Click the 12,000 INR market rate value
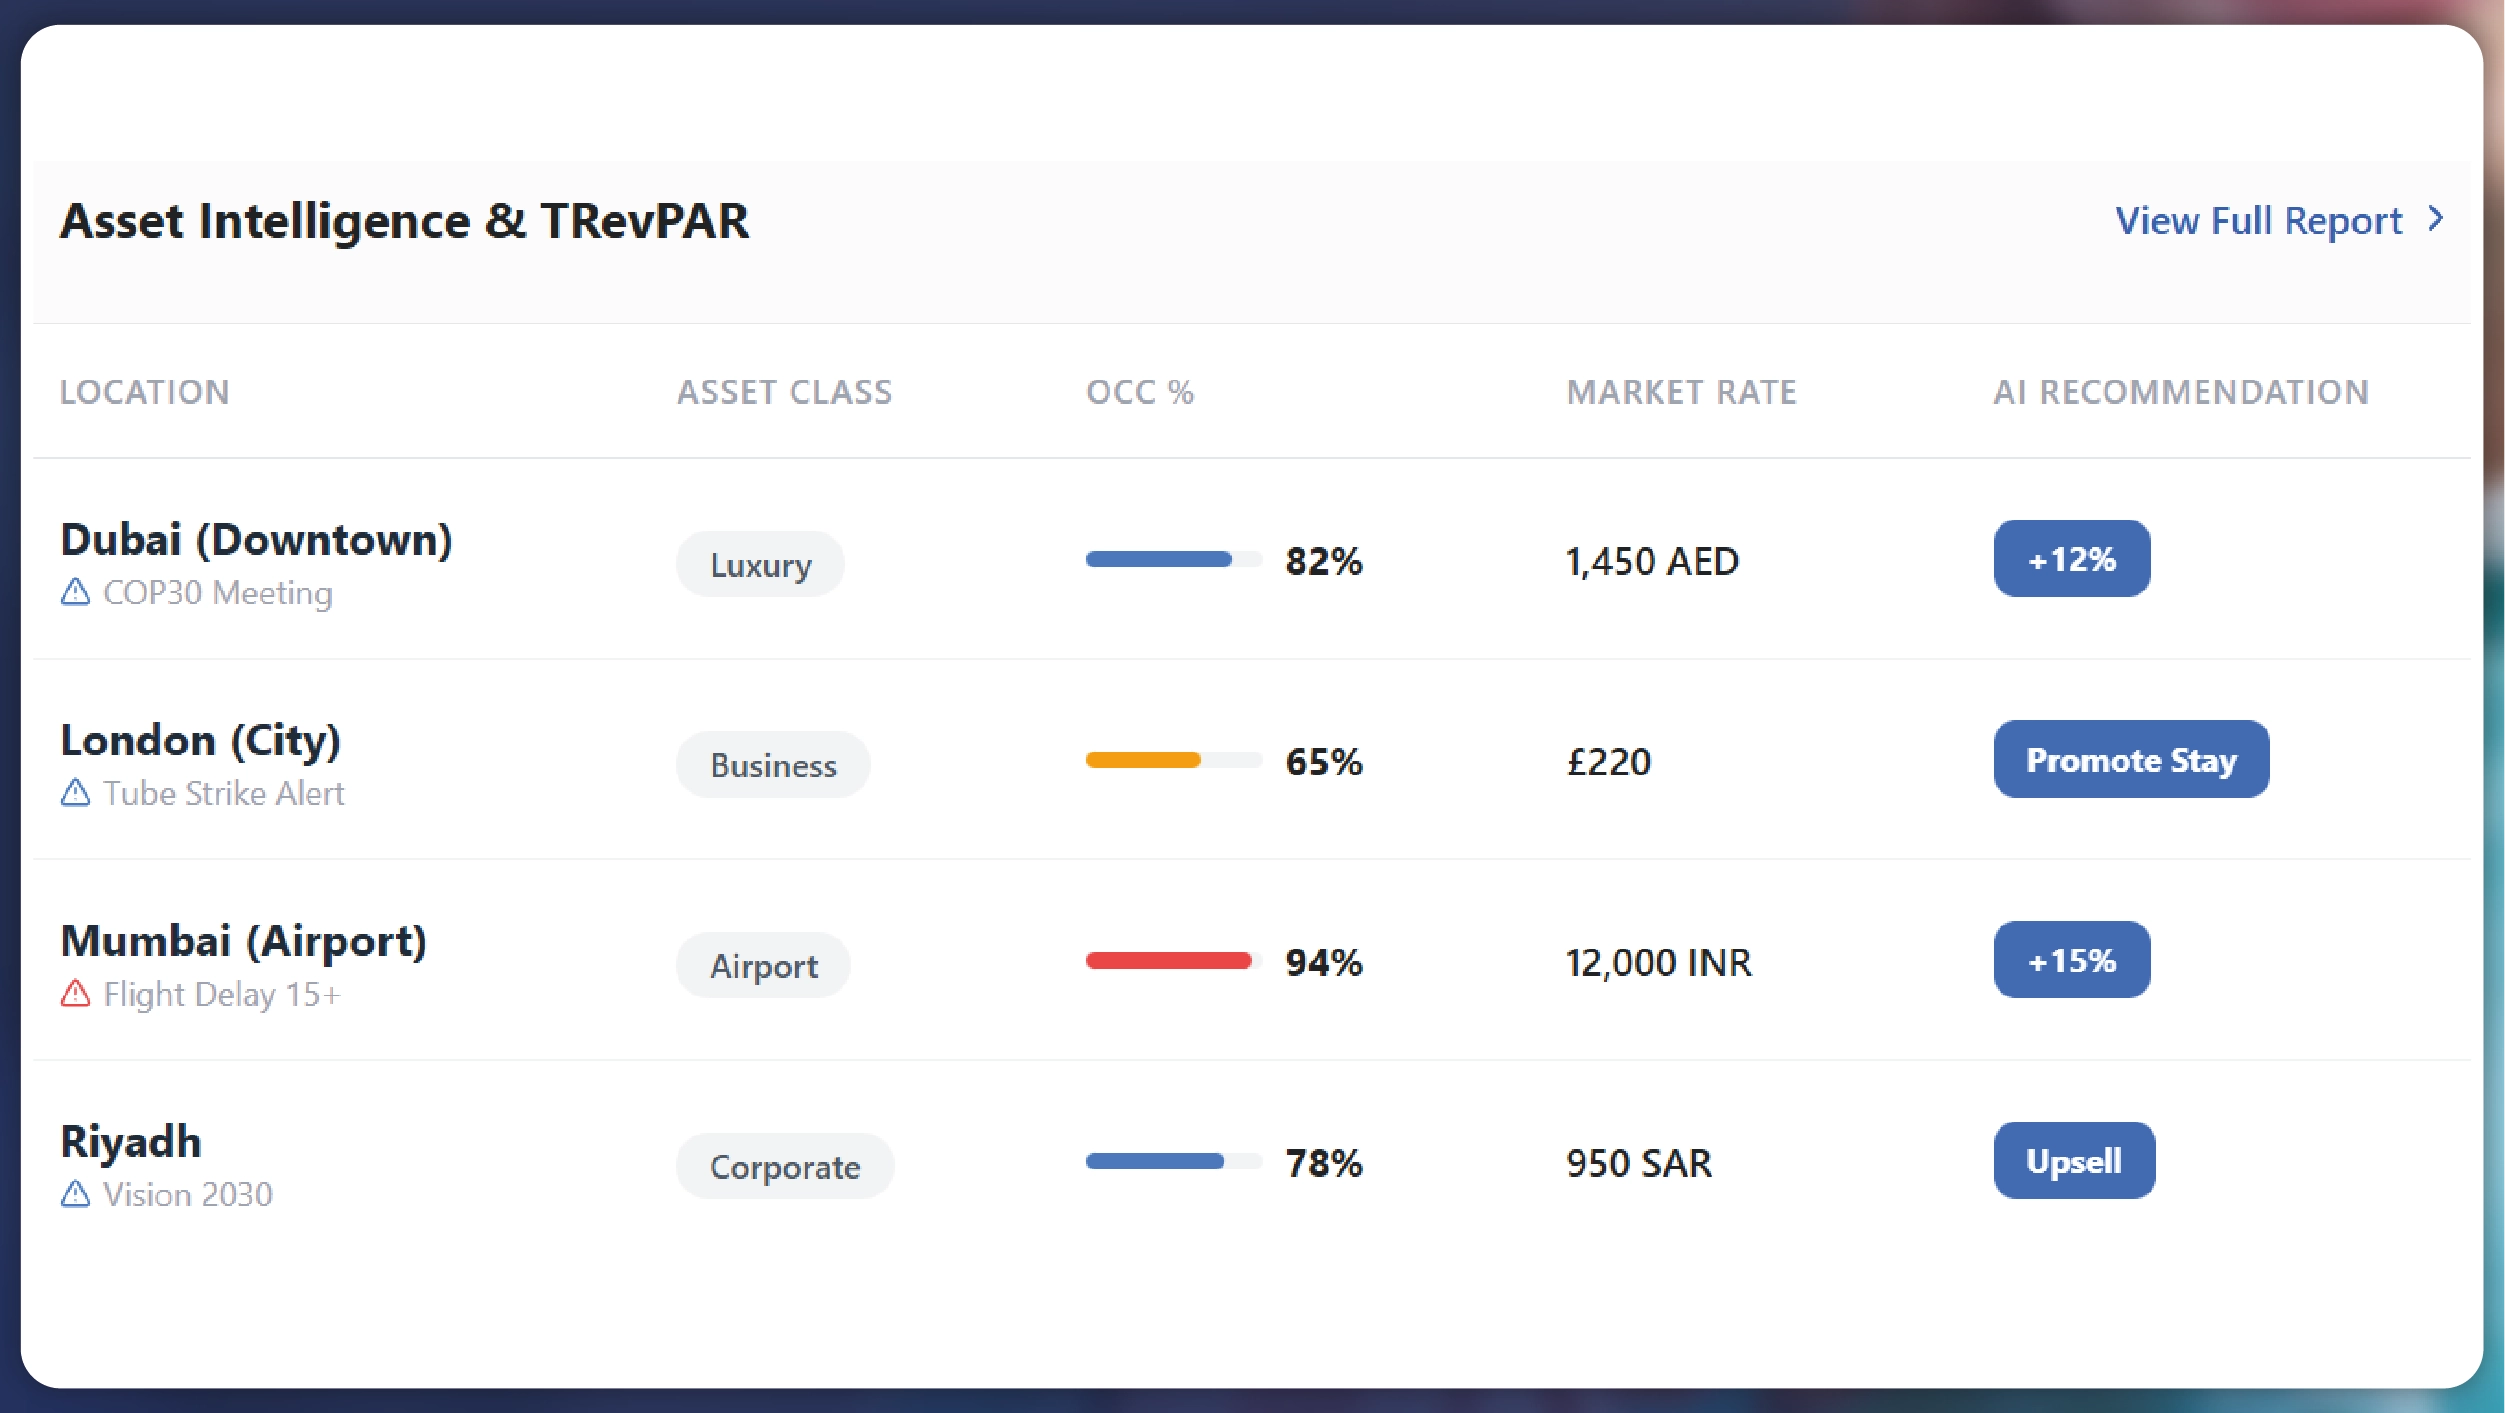The width and height of the screenshot is (2505, 1413). (x=1658, y=962)
